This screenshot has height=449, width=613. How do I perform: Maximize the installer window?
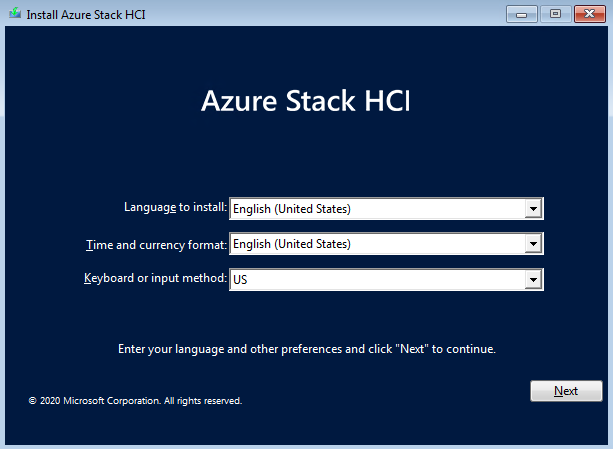pos(555,13)
